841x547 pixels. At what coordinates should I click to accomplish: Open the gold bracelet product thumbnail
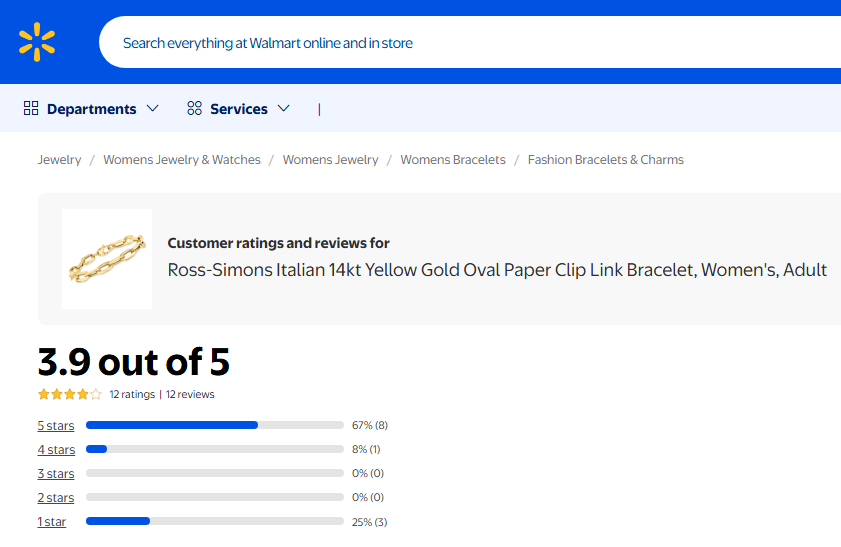point(107,259)
